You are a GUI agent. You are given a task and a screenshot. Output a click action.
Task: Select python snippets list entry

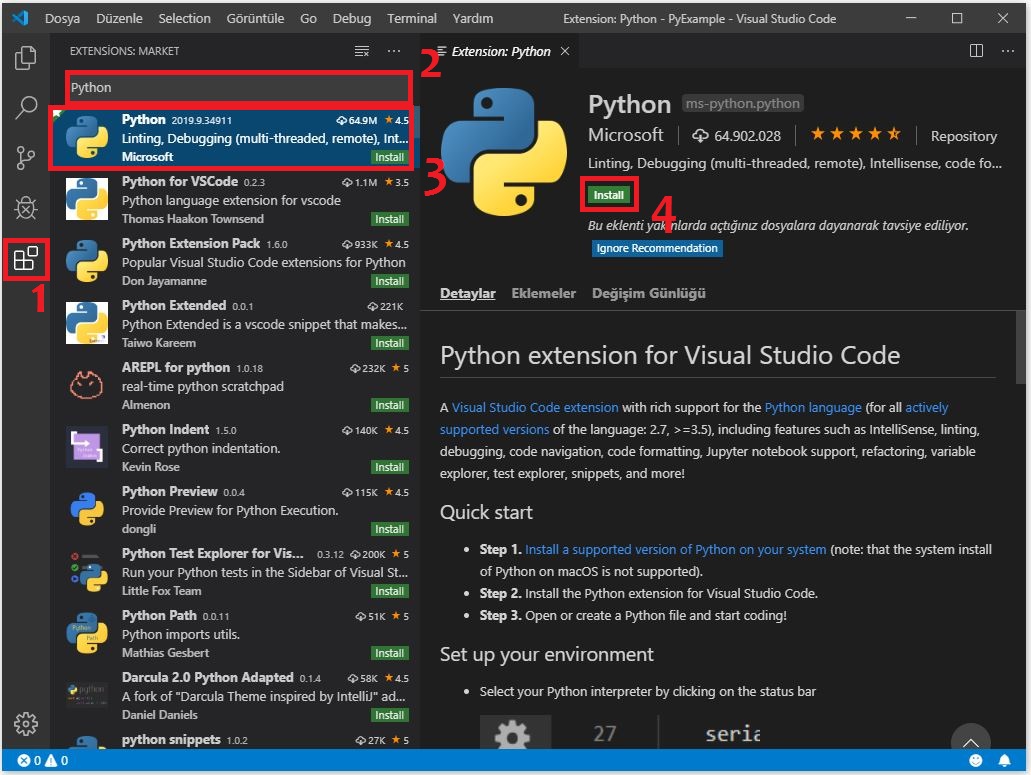coord(233,740)
